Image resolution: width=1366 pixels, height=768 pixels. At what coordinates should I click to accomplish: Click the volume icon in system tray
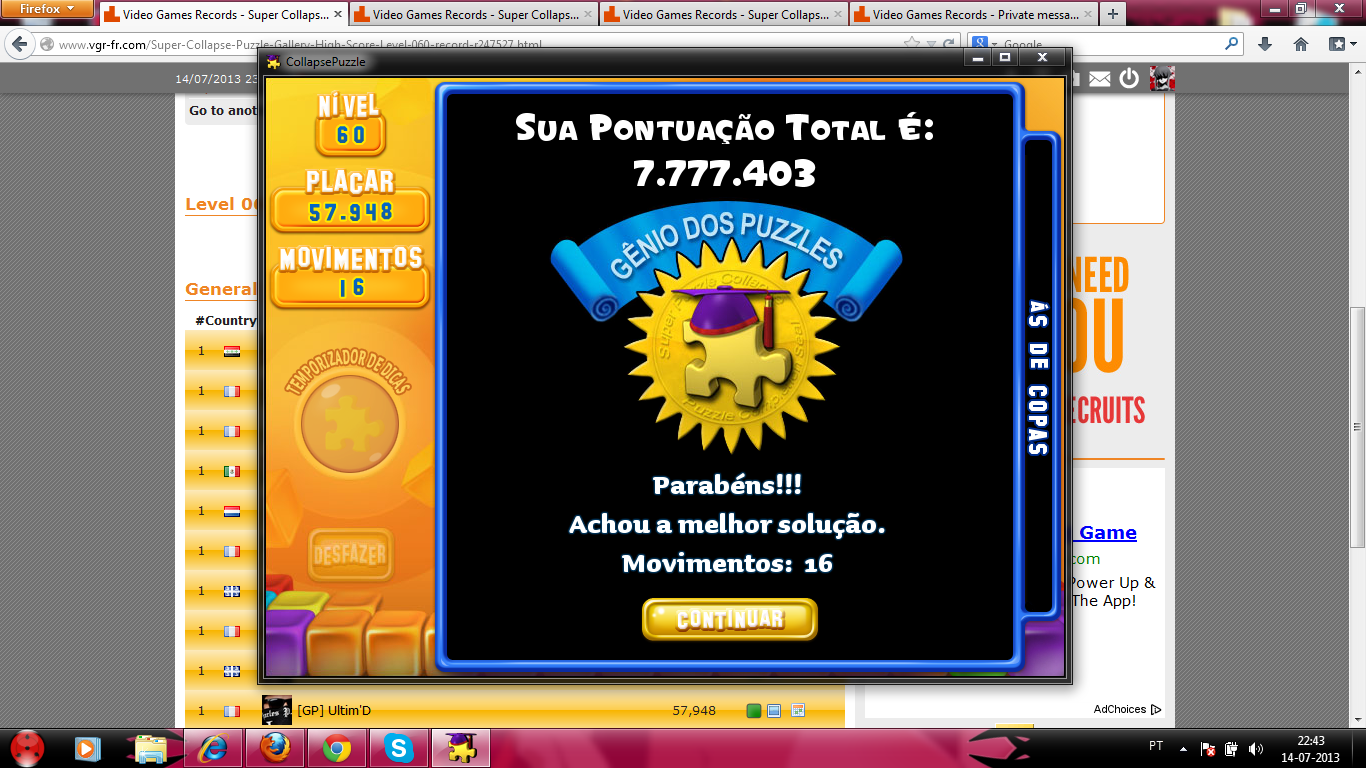pos(1256,748)
